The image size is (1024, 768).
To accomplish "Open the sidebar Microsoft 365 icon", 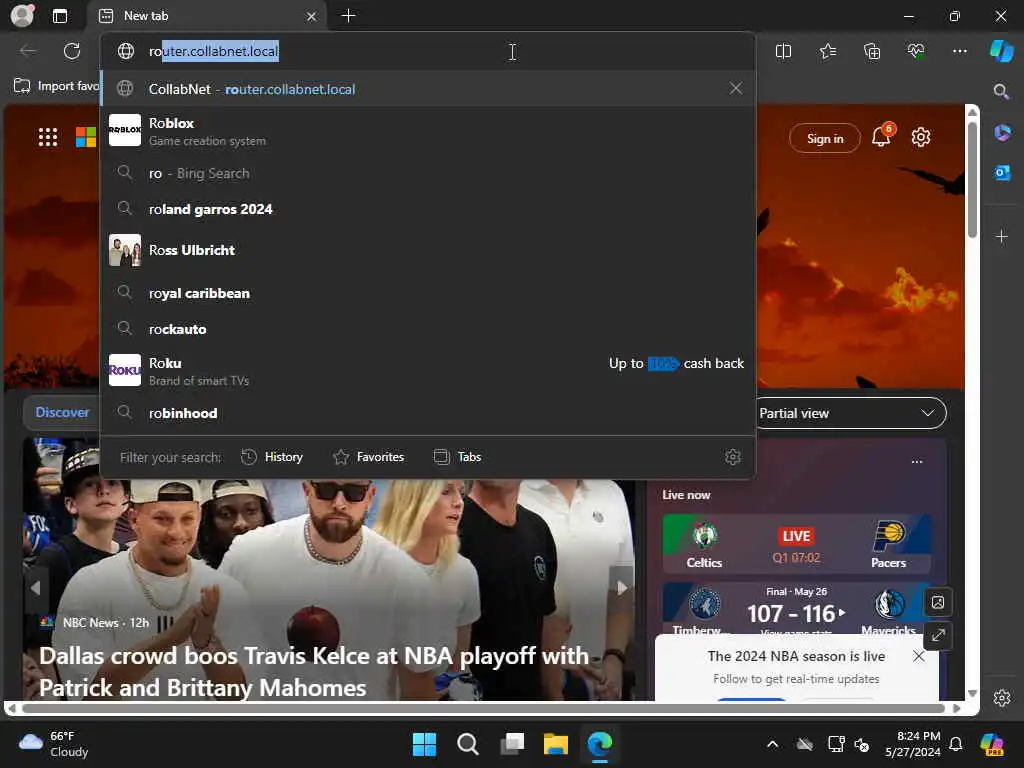I will click(1002, 133).
